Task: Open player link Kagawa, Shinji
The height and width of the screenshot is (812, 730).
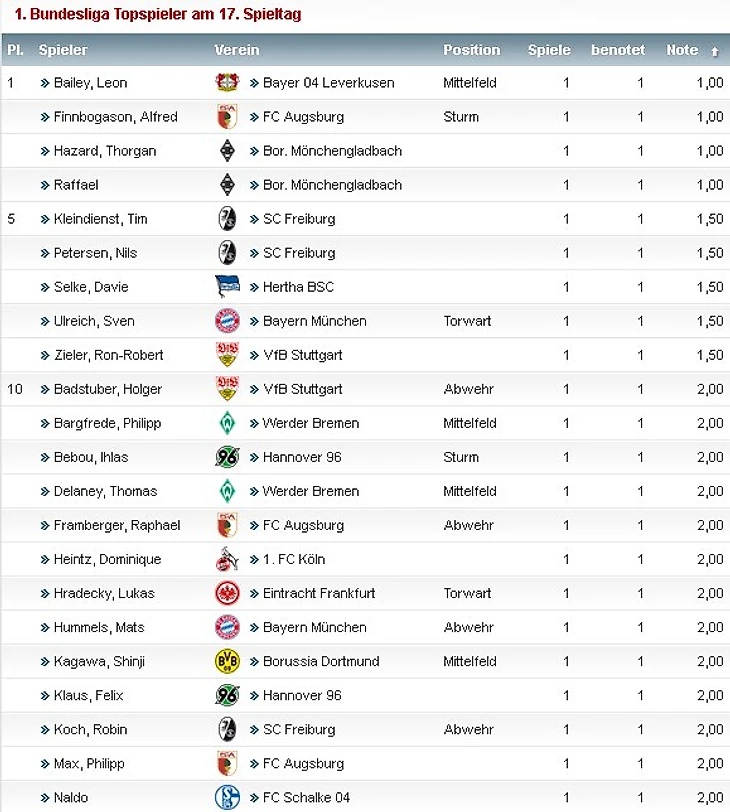Action: [x=99, y=662]
